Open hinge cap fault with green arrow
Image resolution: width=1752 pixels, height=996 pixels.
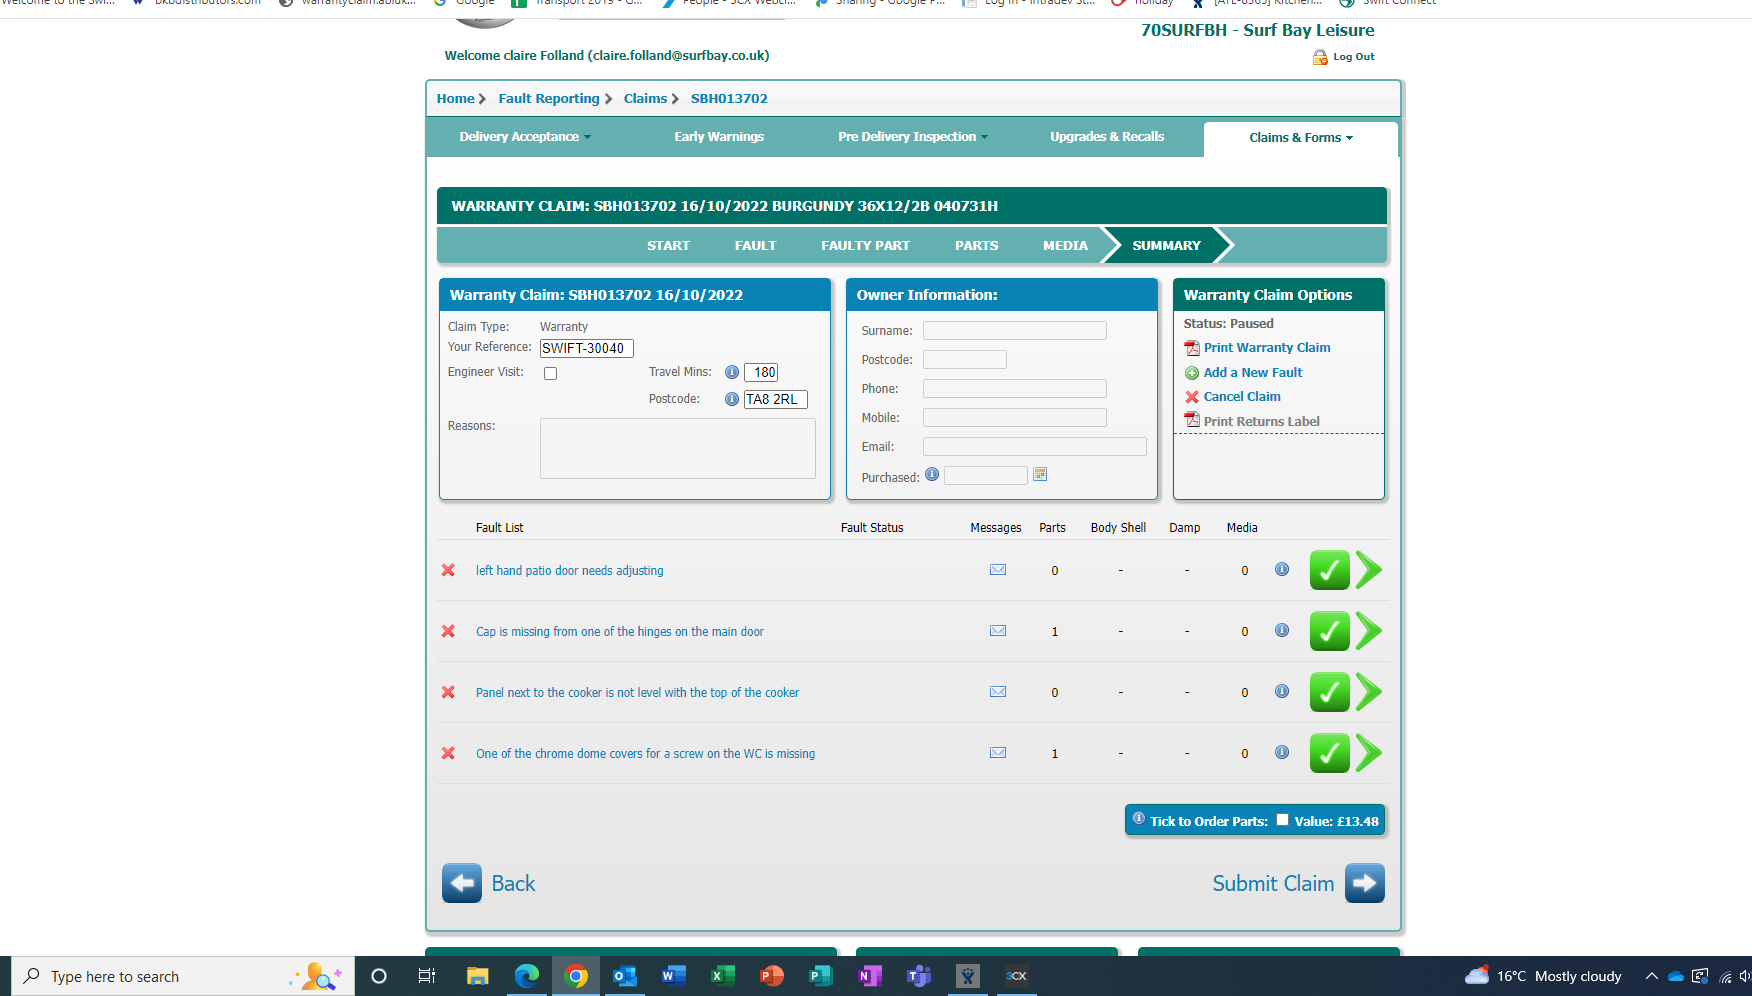click(x=1369, y=631)
